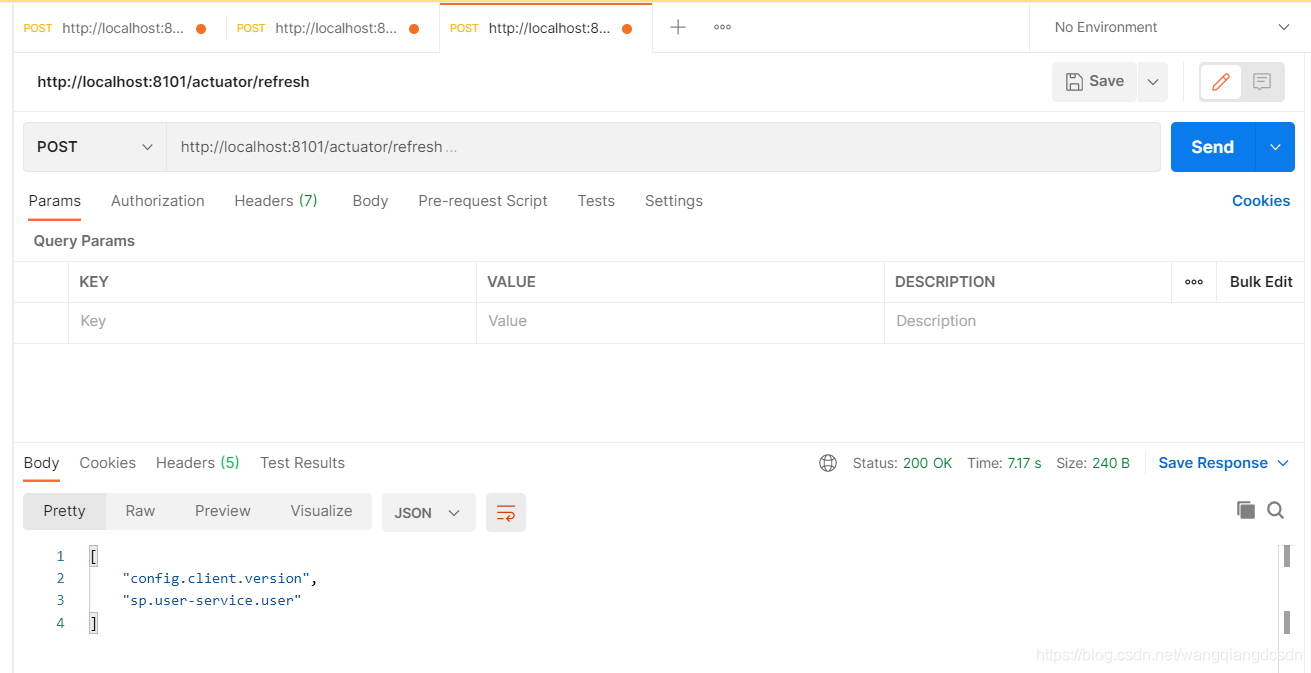Open tab options three-dots menu

pos(722,27)
